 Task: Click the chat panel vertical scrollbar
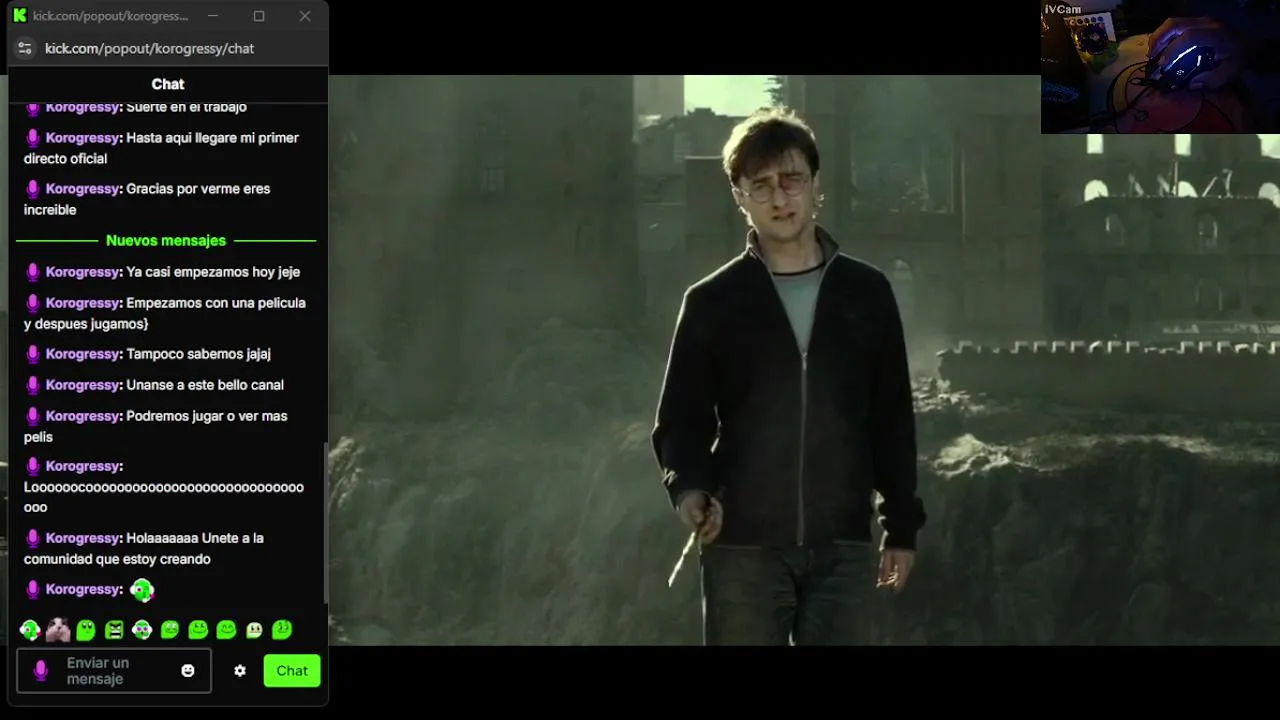[325, 522]
